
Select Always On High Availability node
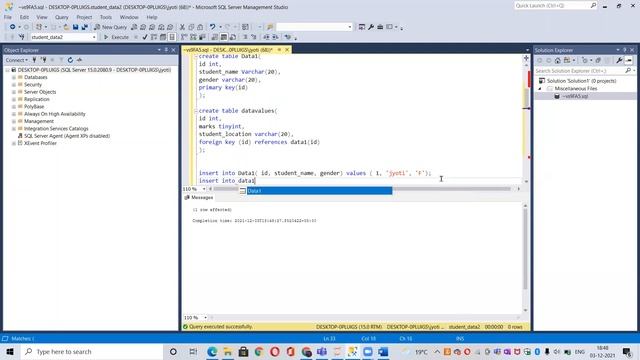coord(55,114)
